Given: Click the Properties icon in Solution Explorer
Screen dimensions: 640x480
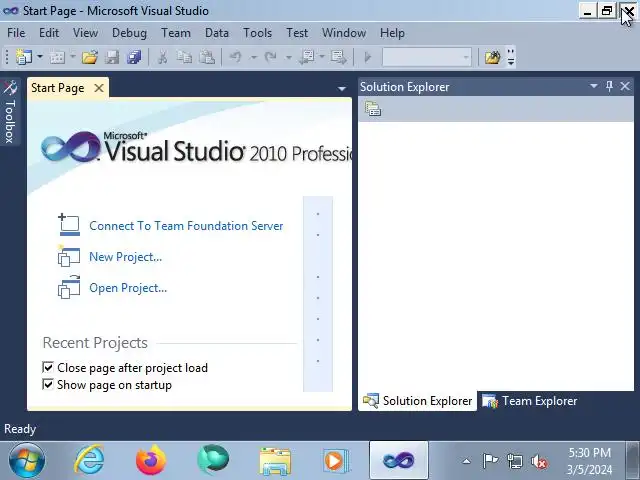Looking at the screenshot, I should point(373,109).
